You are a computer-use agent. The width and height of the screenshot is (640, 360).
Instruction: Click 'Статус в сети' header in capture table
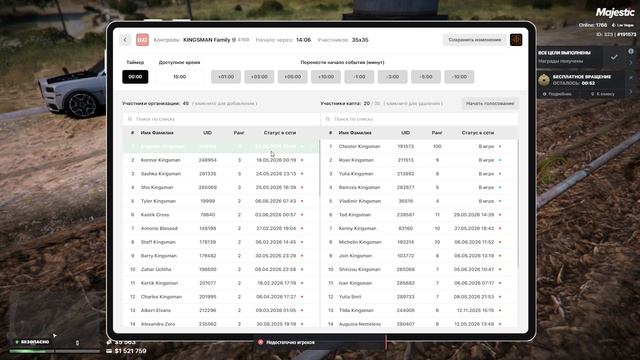pyautogui.click(x=478, y=133)
